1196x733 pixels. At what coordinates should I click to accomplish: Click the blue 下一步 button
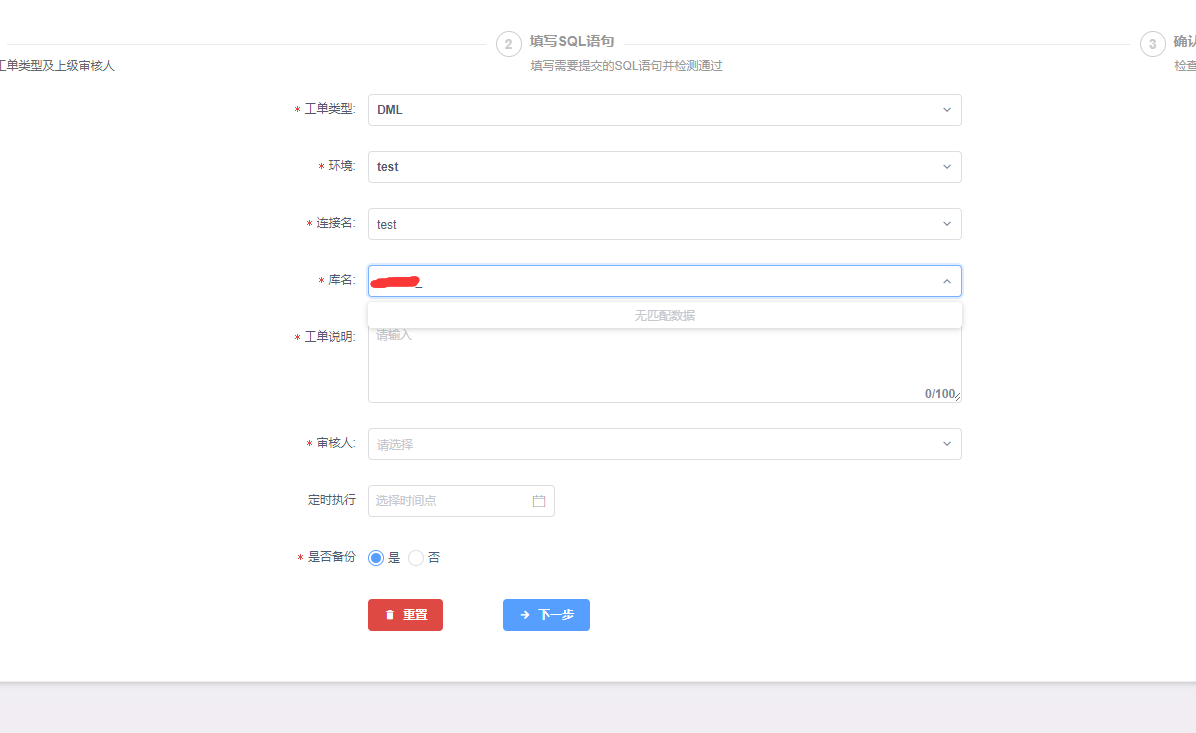pos(546,615)
